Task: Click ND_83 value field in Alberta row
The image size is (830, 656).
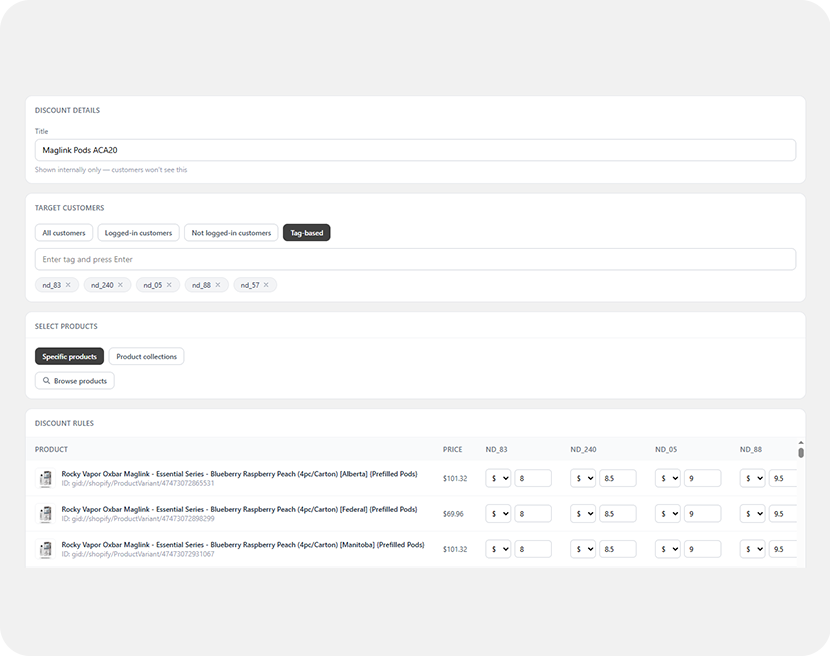Action: 533,478
